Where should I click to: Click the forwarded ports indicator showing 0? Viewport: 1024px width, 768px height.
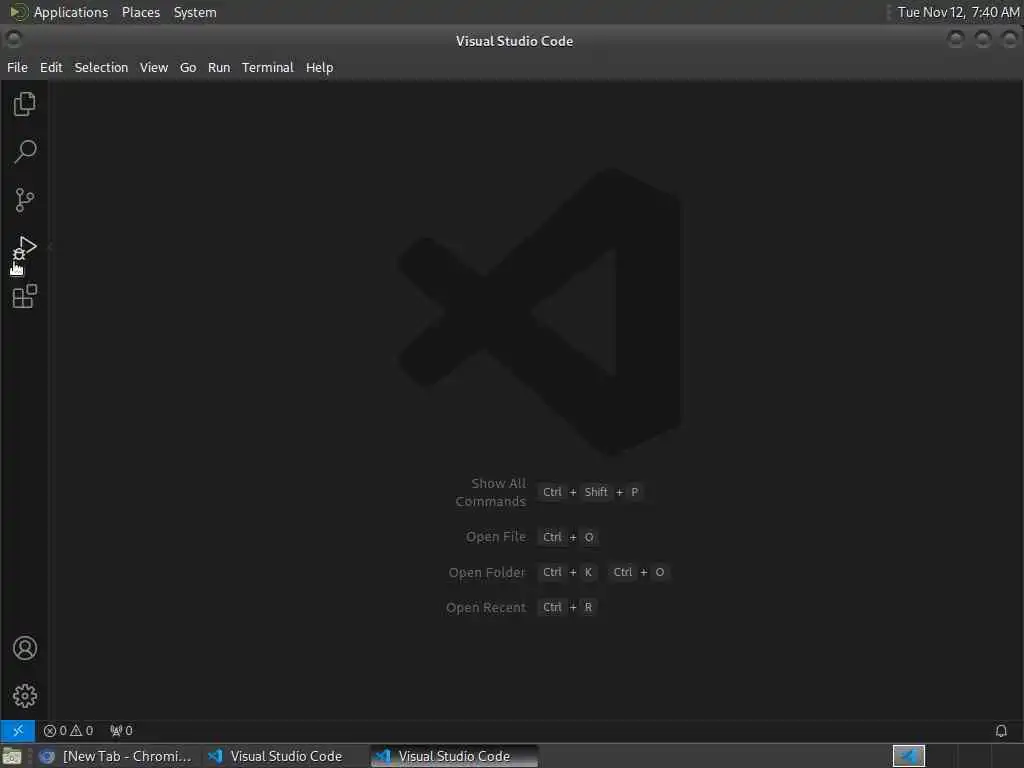[121, 731]
